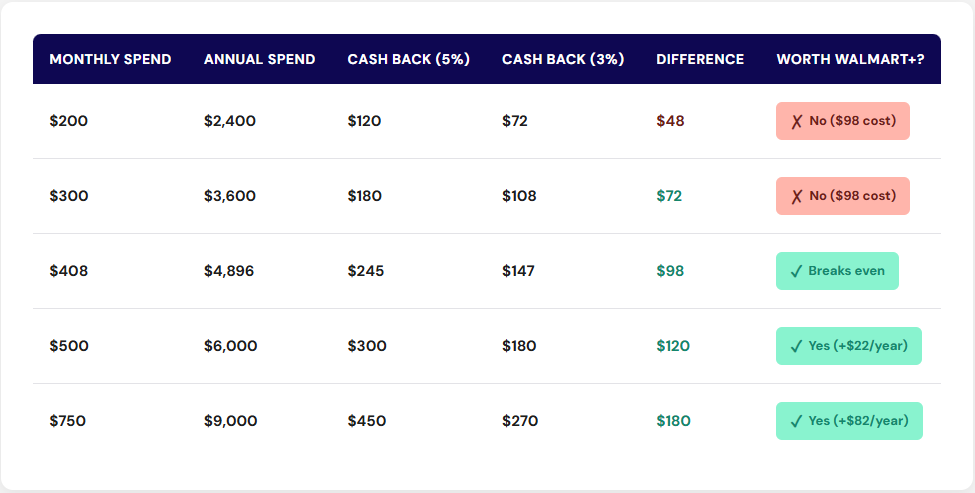The image size is (975, 493).
Task: Select the $9,000 annual spend cell
Action: pyautogui.click(x=230, y=421)
